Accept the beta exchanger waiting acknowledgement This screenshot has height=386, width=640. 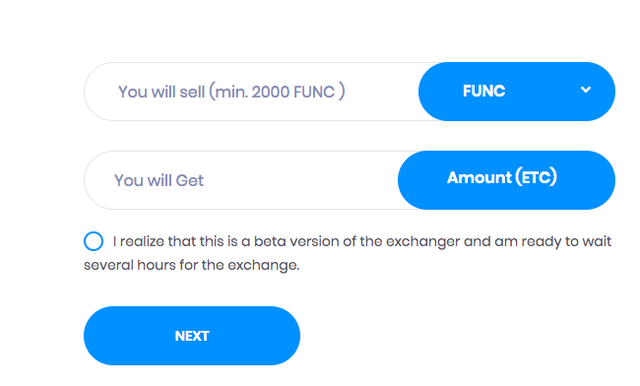93,241
